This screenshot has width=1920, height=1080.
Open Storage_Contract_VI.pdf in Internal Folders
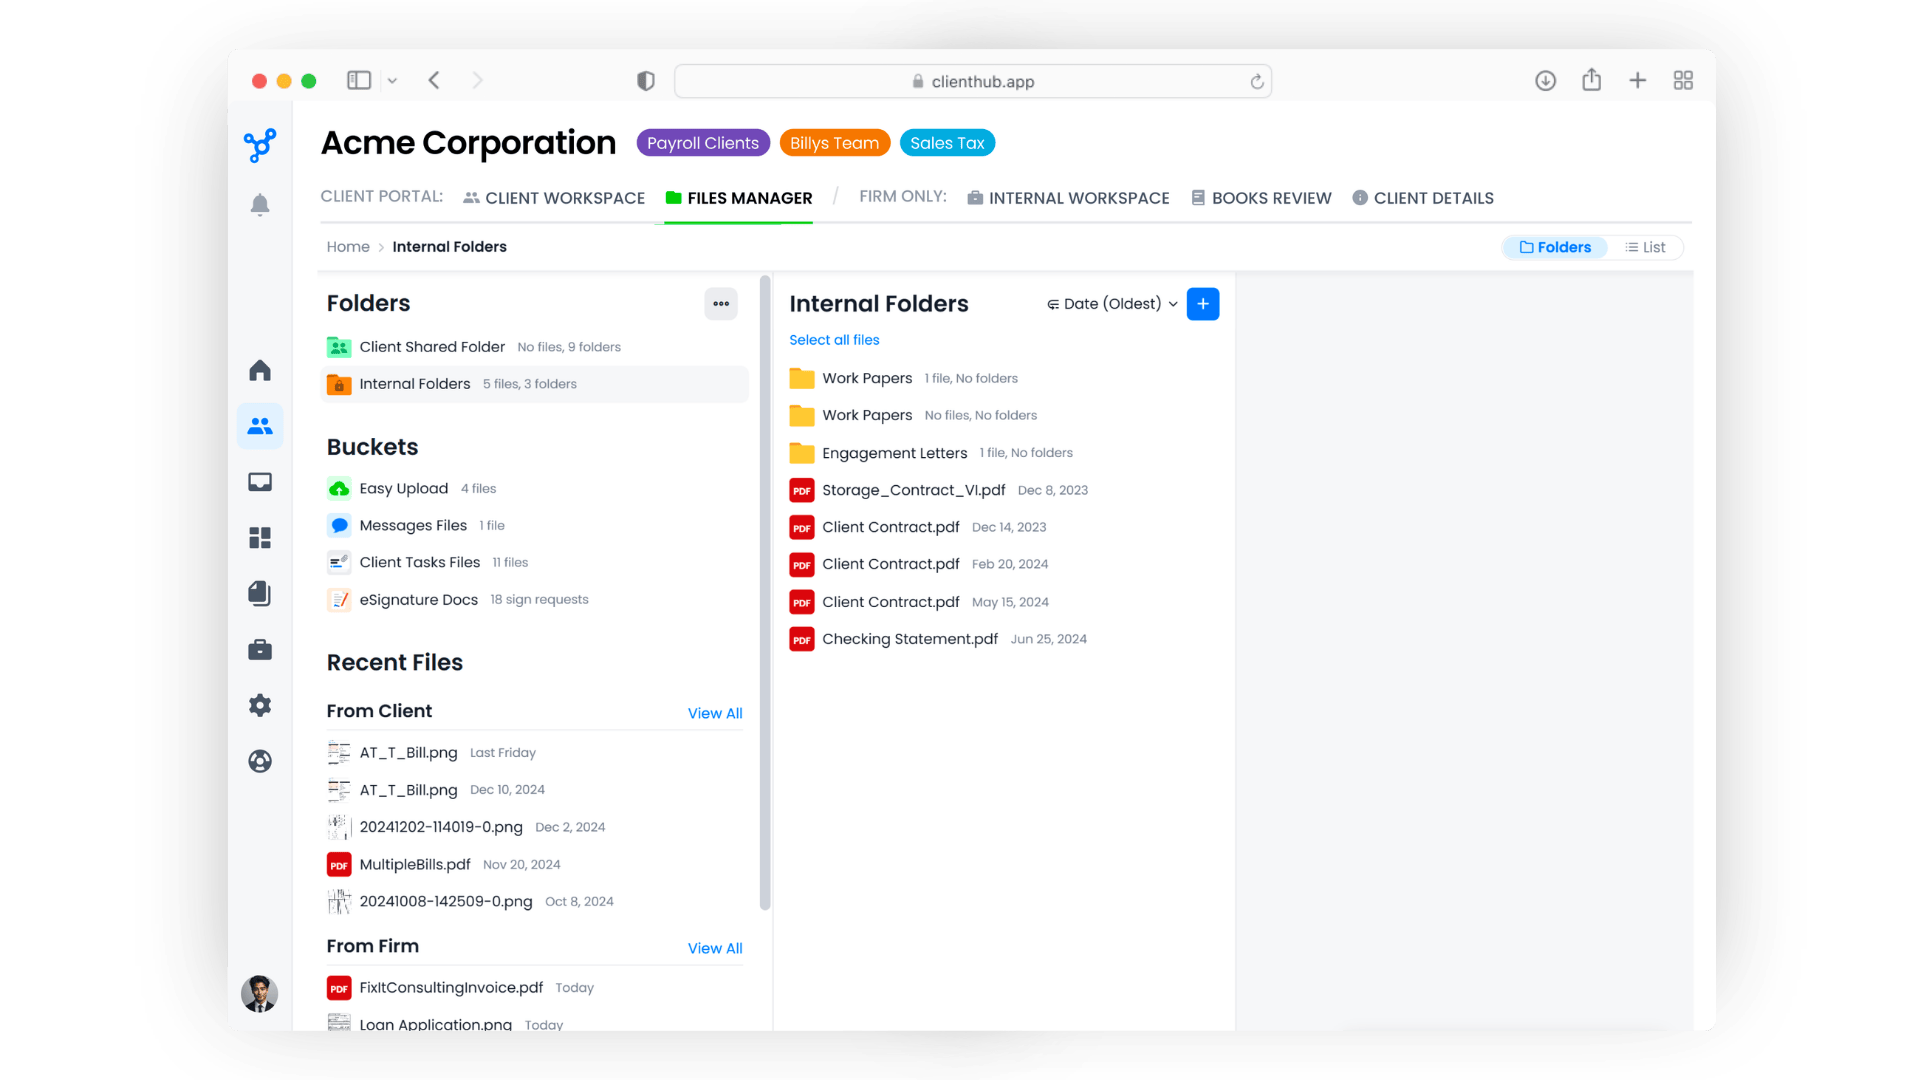[913, 490]
